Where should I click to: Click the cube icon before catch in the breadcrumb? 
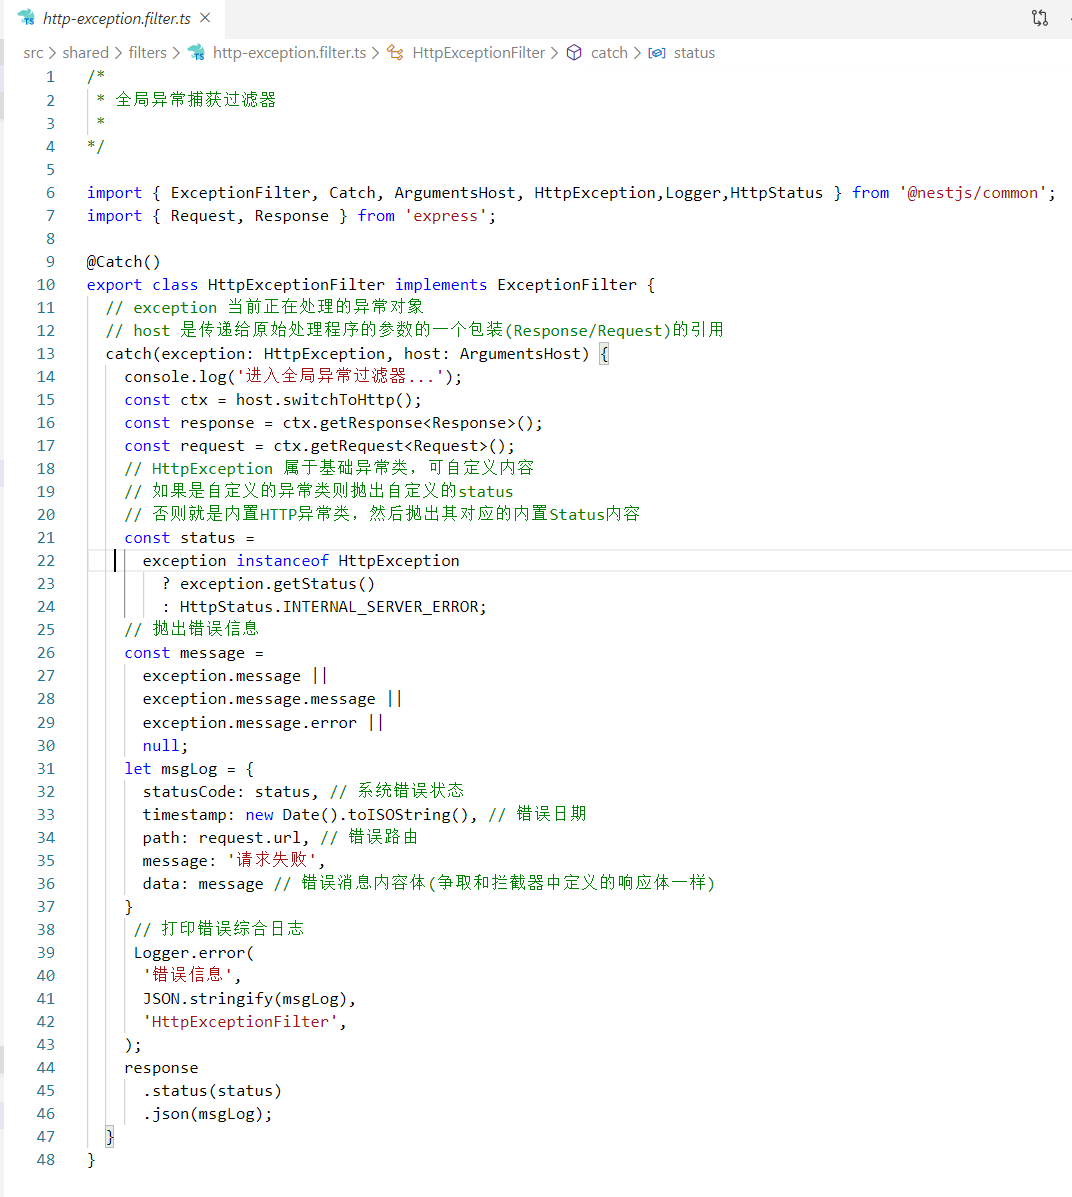click(x=576, y=52)
